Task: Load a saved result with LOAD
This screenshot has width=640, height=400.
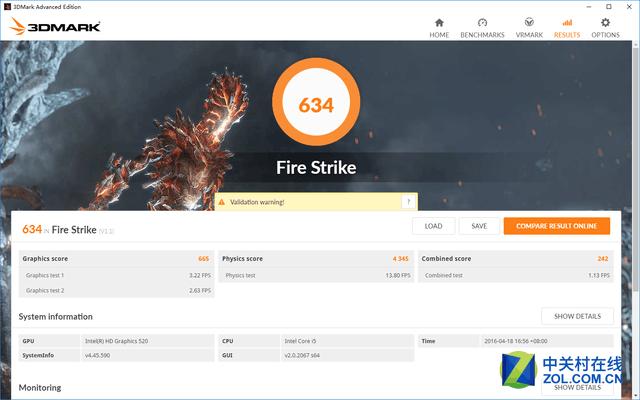Action: click(433, 226)
